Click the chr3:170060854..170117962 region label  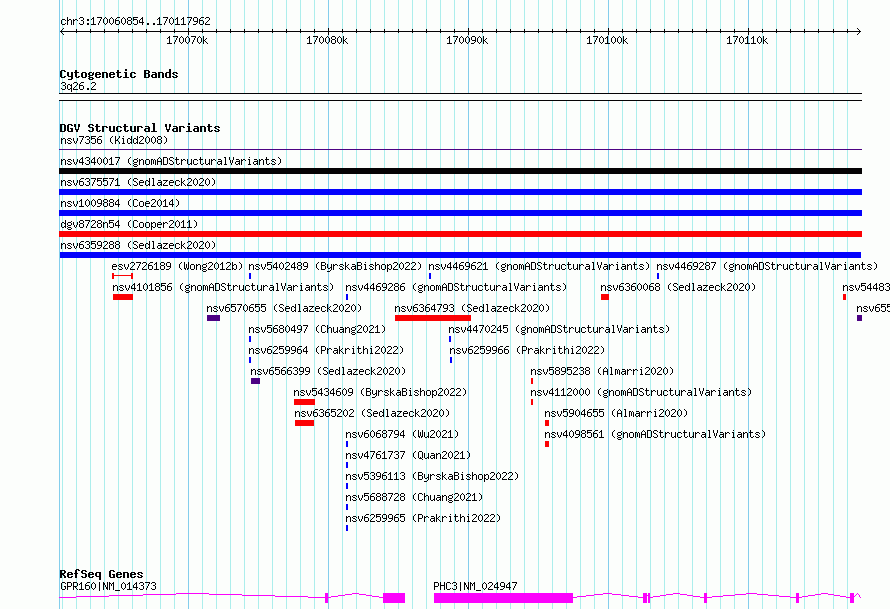pyautogui.click(x=135, y=21)
